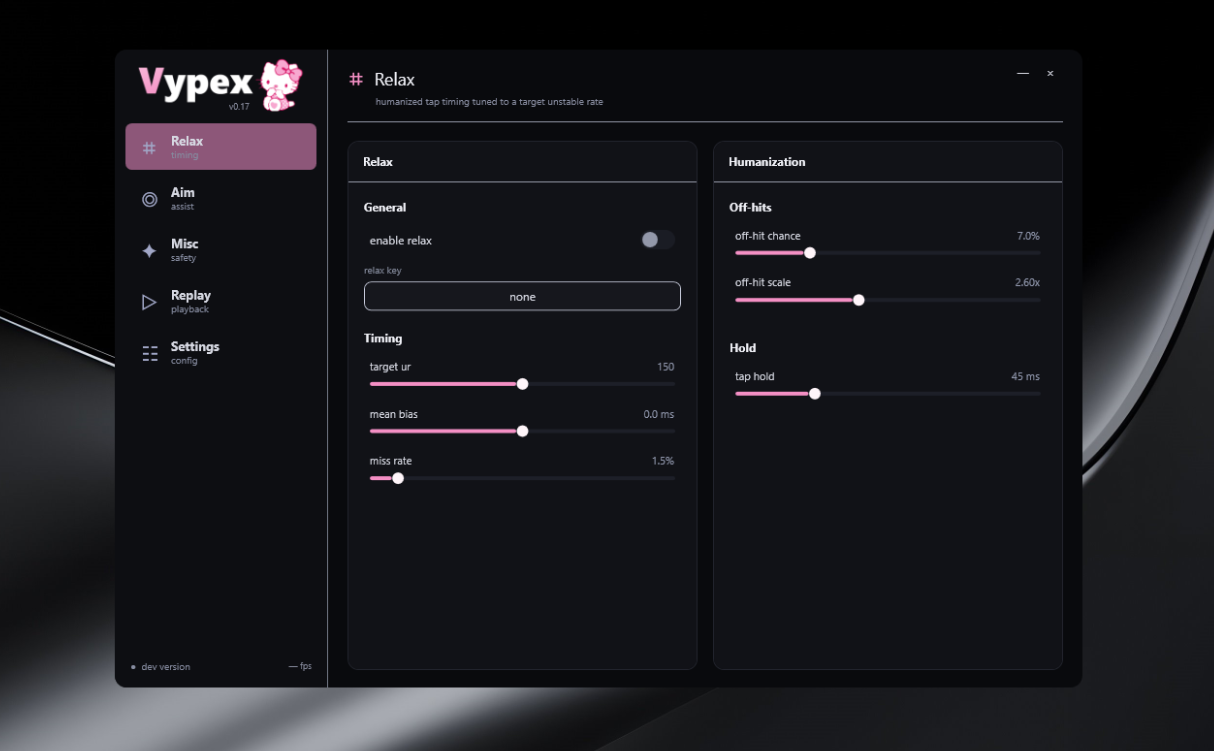This screenshot has height=751, width=1214.
Task: Click the miss rate slider handle
Action: 398,478
